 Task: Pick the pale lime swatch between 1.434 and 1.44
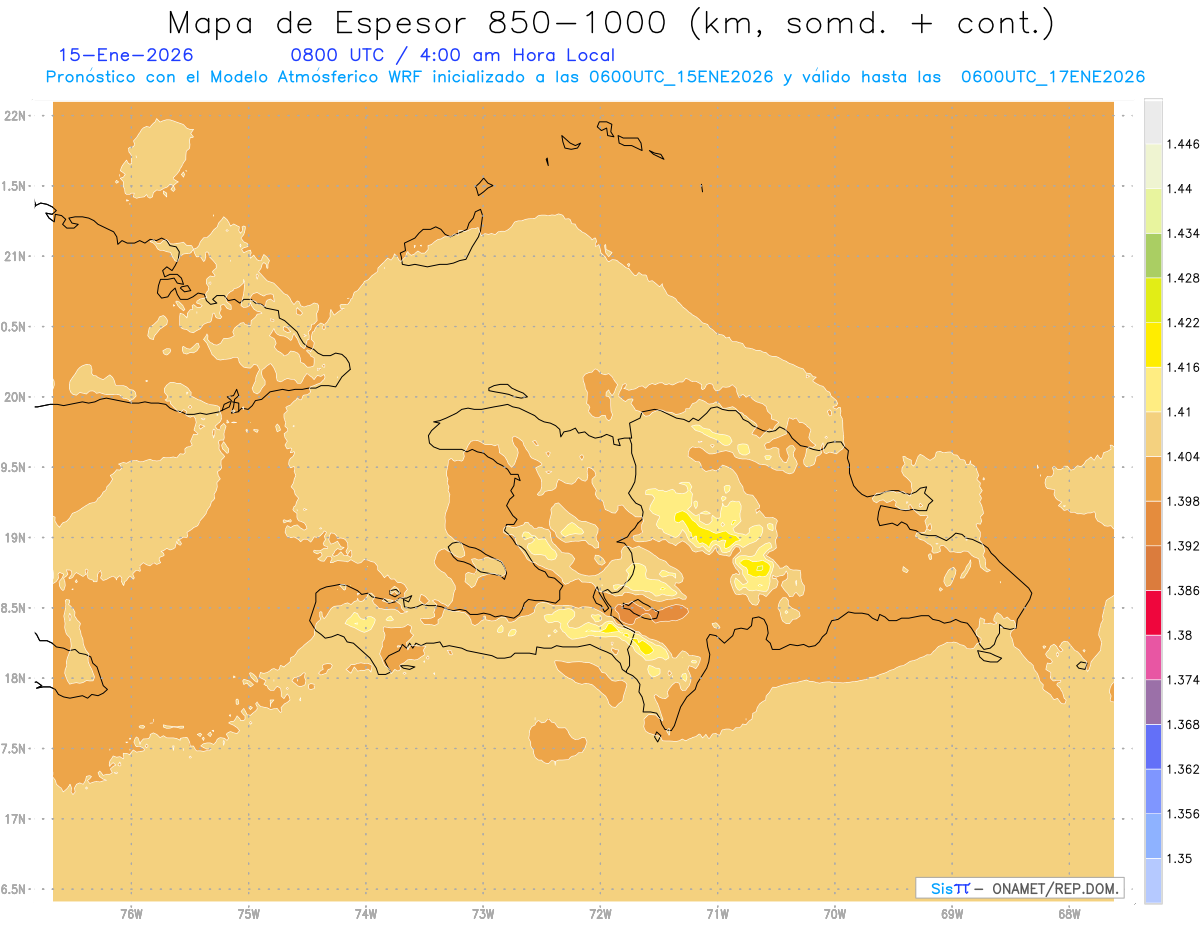[1153, 210]
